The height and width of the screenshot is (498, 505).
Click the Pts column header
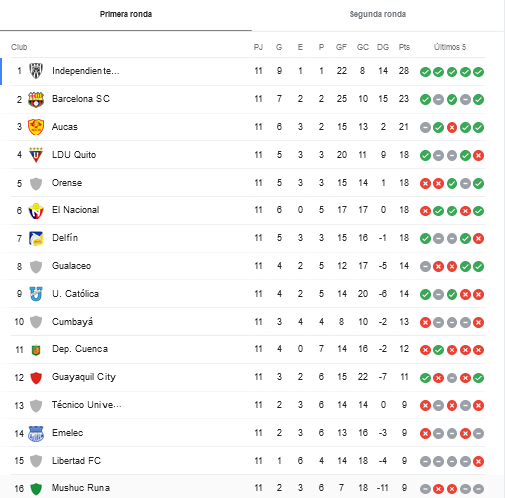(404, 47)
